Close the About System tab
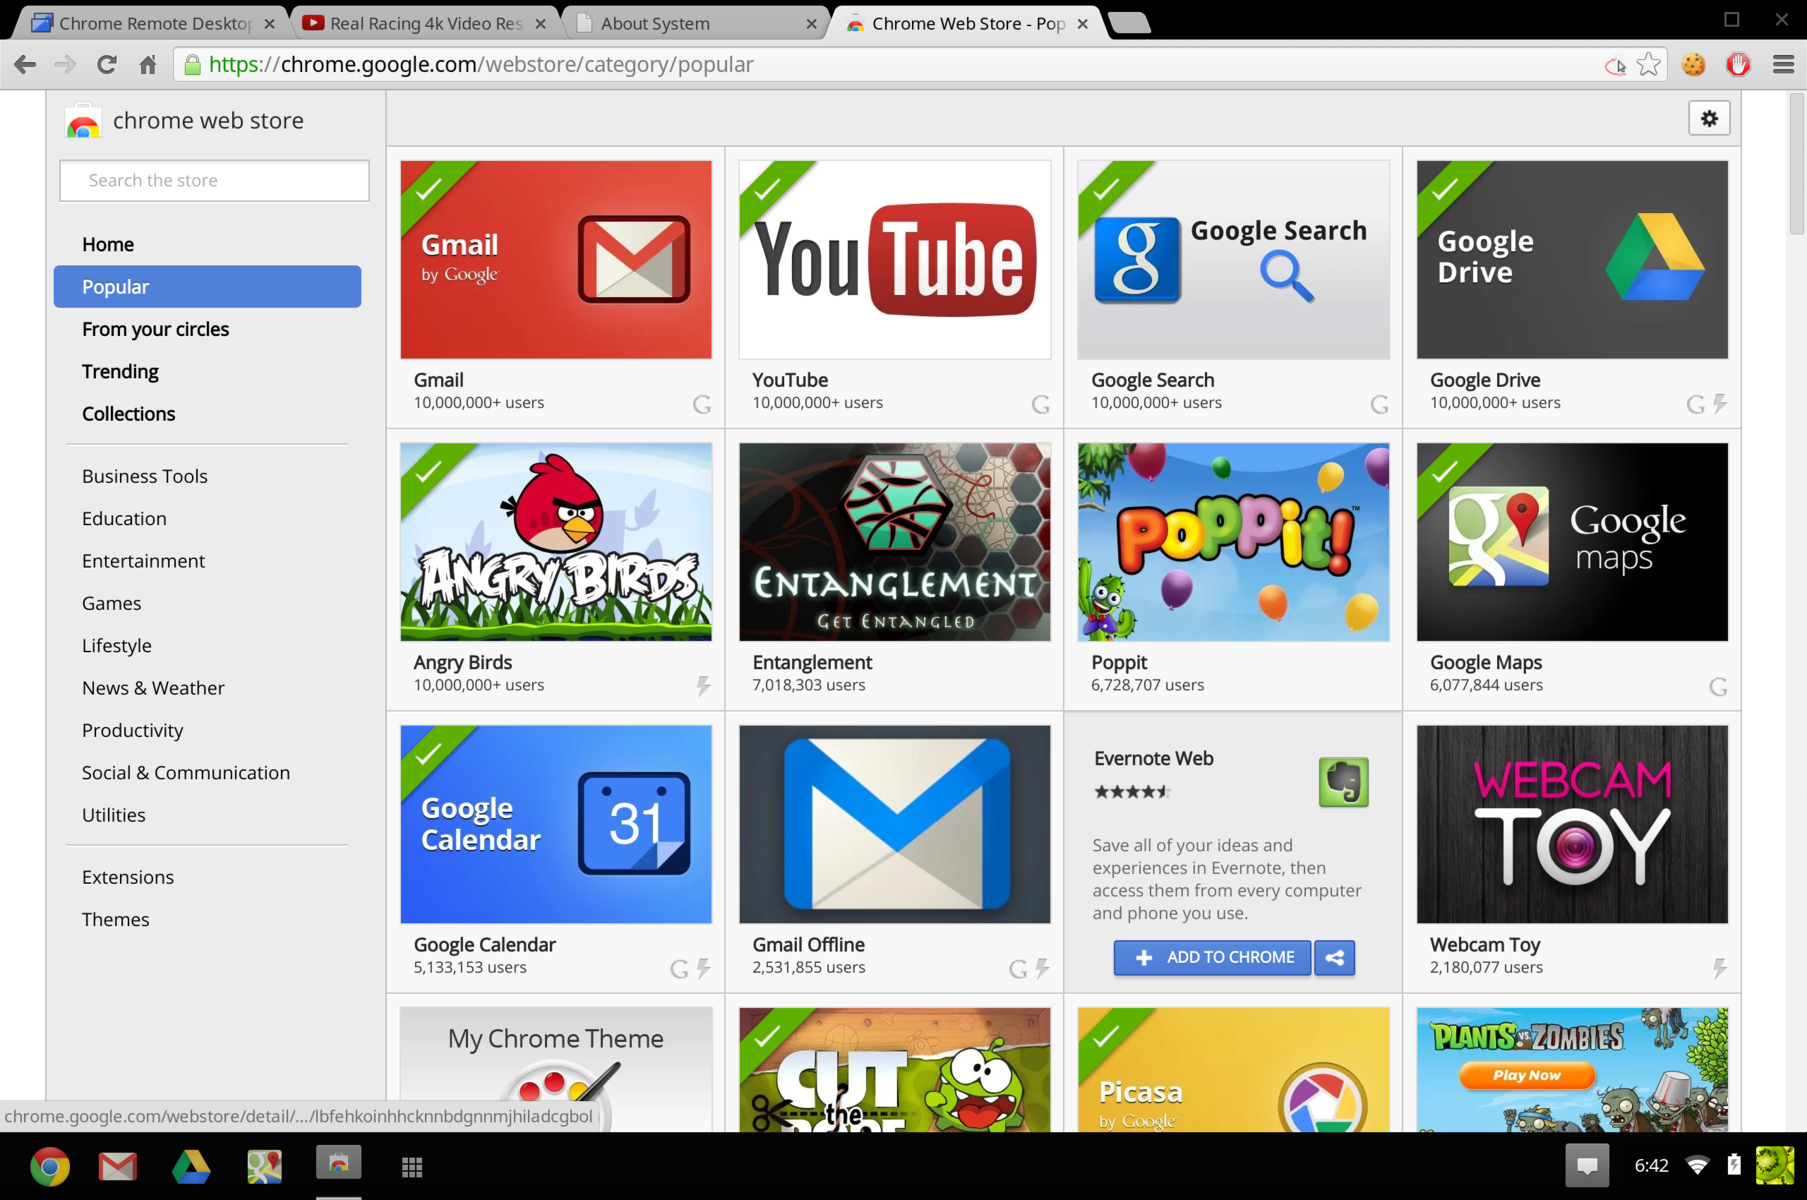 (811, 24)
